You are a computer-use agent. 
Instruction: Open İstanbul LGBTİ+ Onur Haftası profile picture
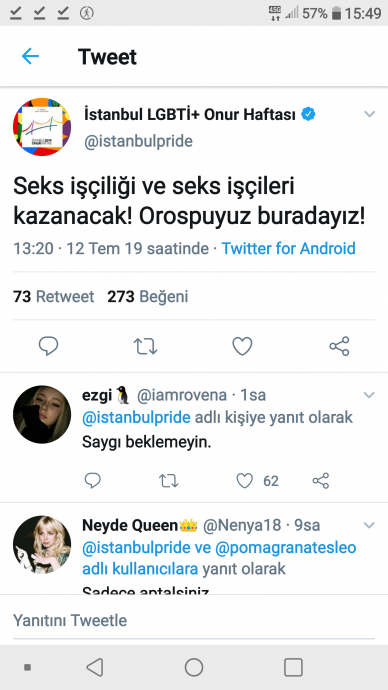click(x=42, y=127)
